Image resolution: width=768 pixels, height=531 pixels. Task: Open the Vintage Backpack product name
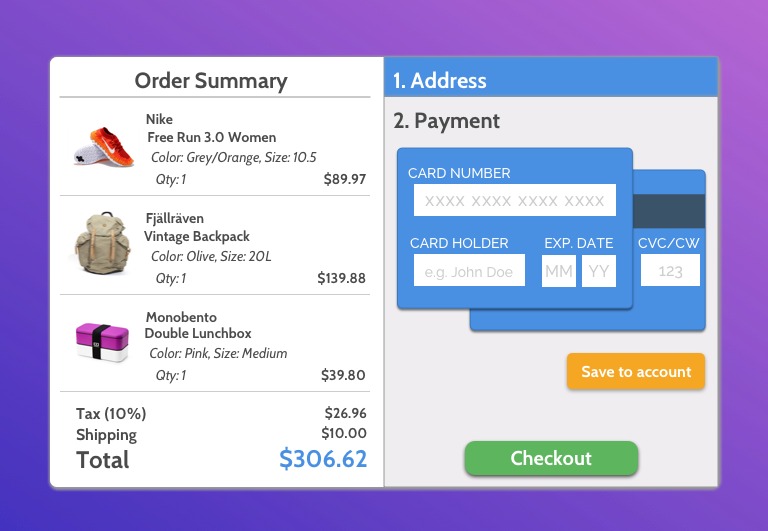coord(197,237)
